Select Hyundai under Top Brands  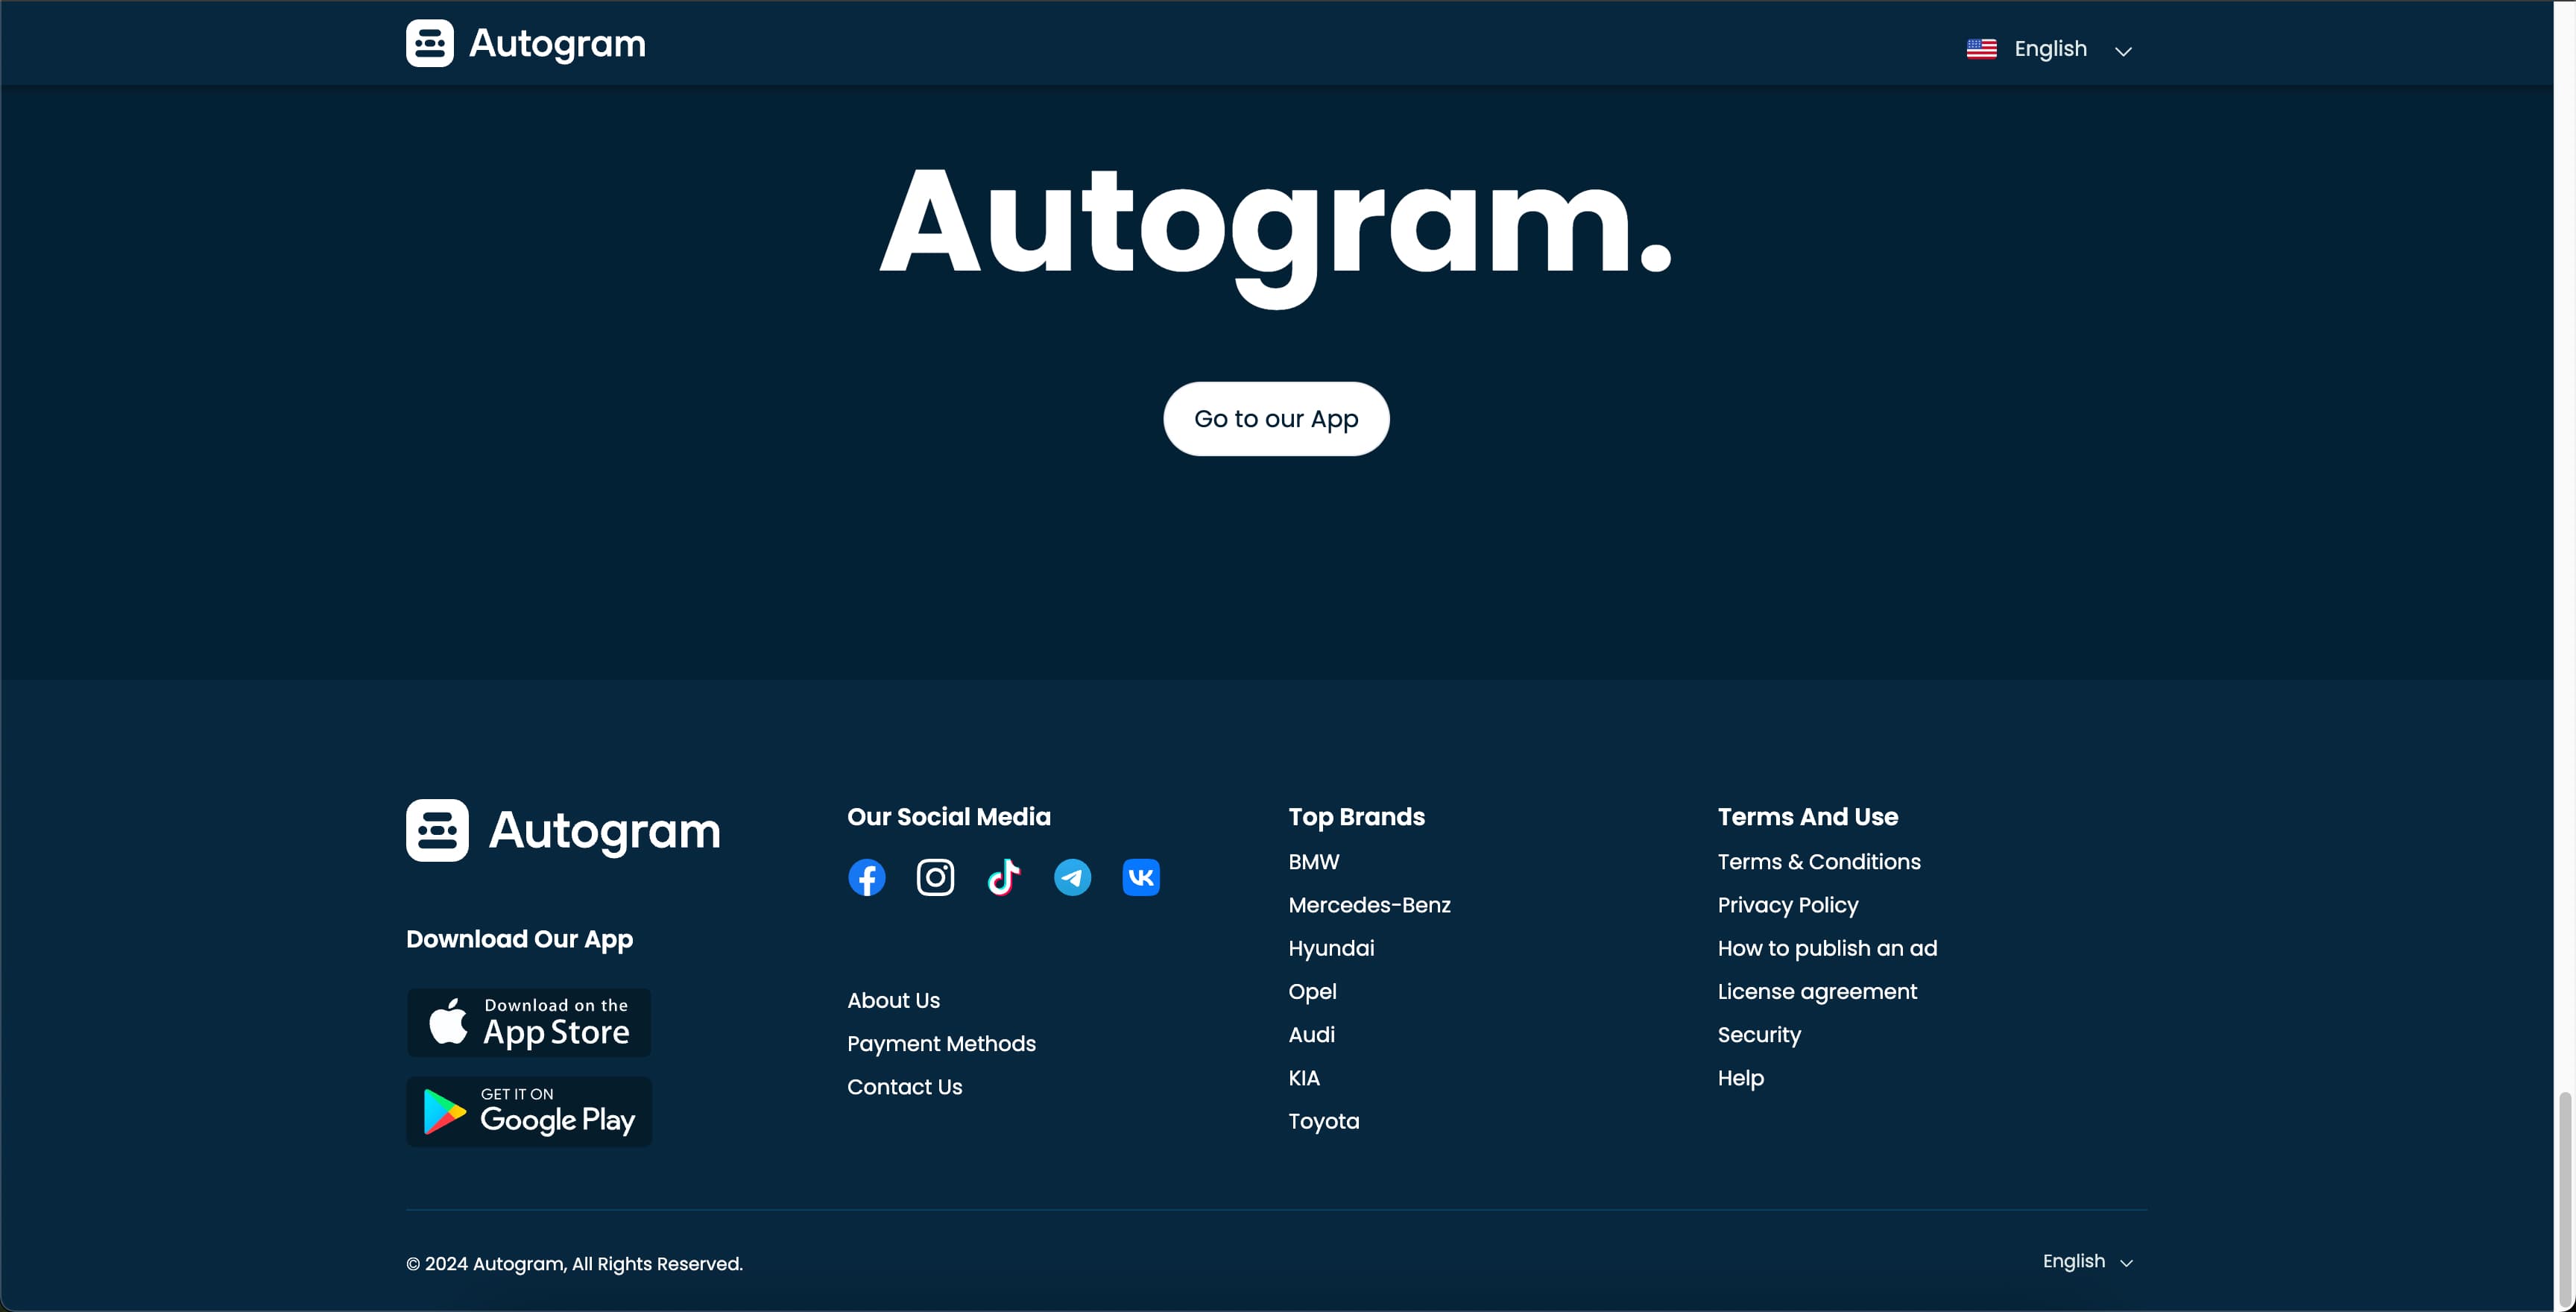pos(1331,948)
